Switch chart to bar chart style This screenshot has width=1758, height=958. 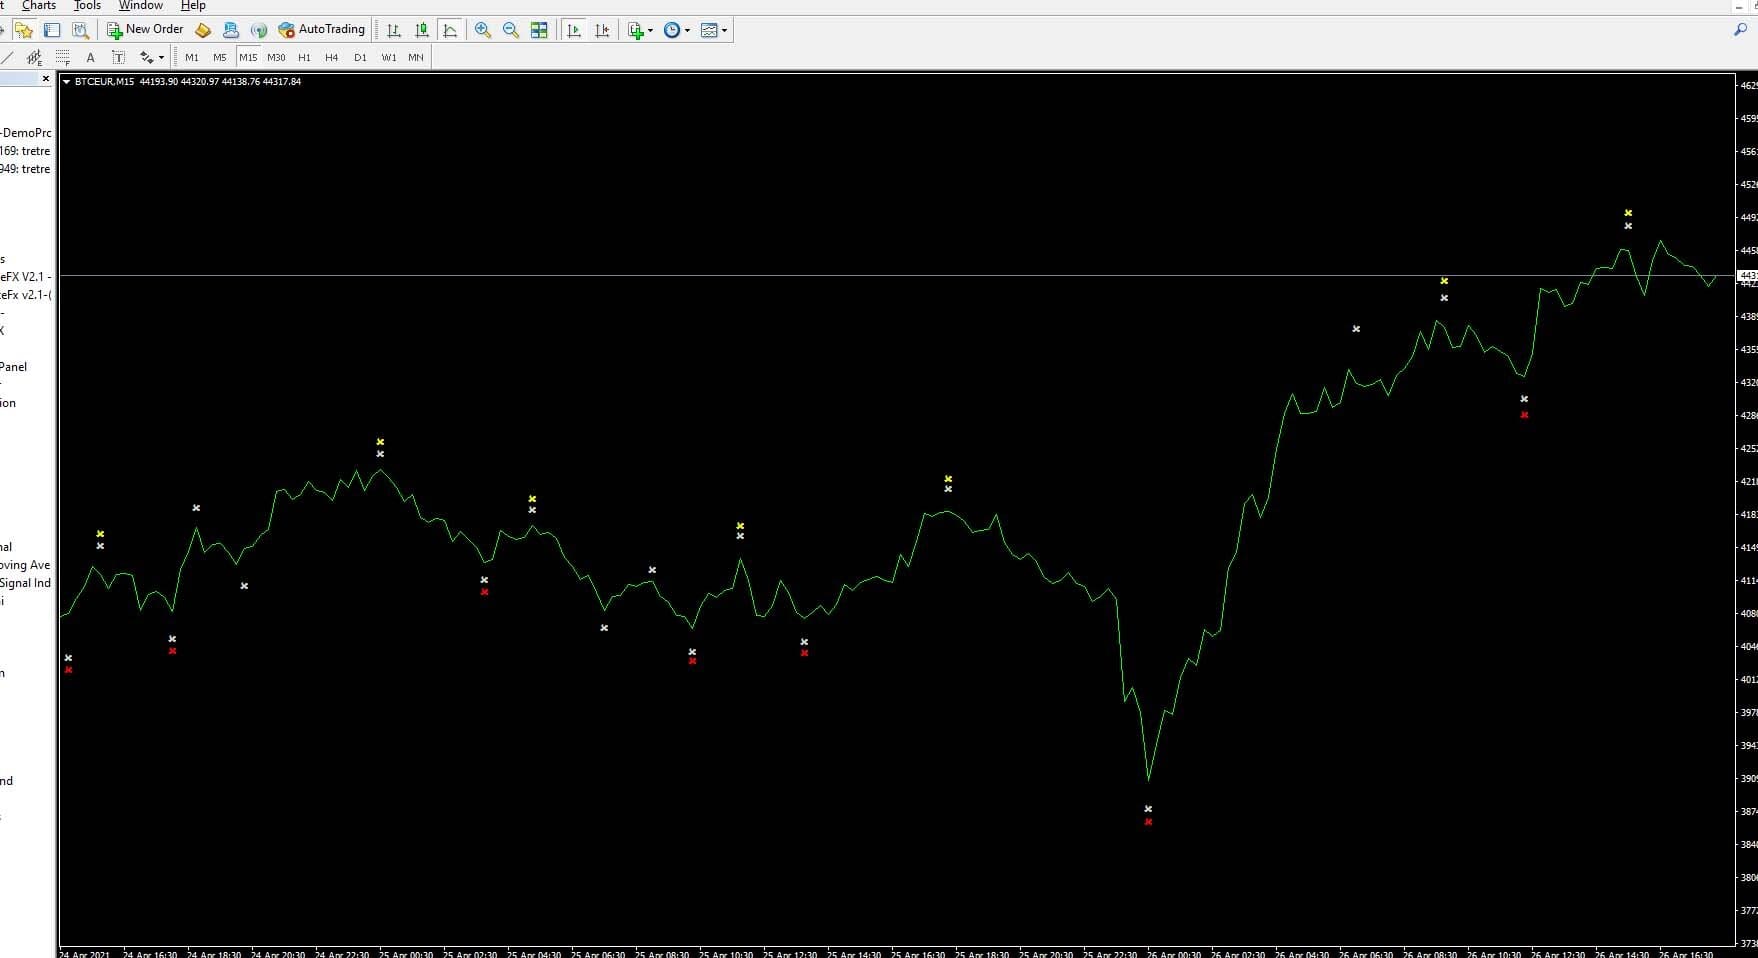pos(394,30)
